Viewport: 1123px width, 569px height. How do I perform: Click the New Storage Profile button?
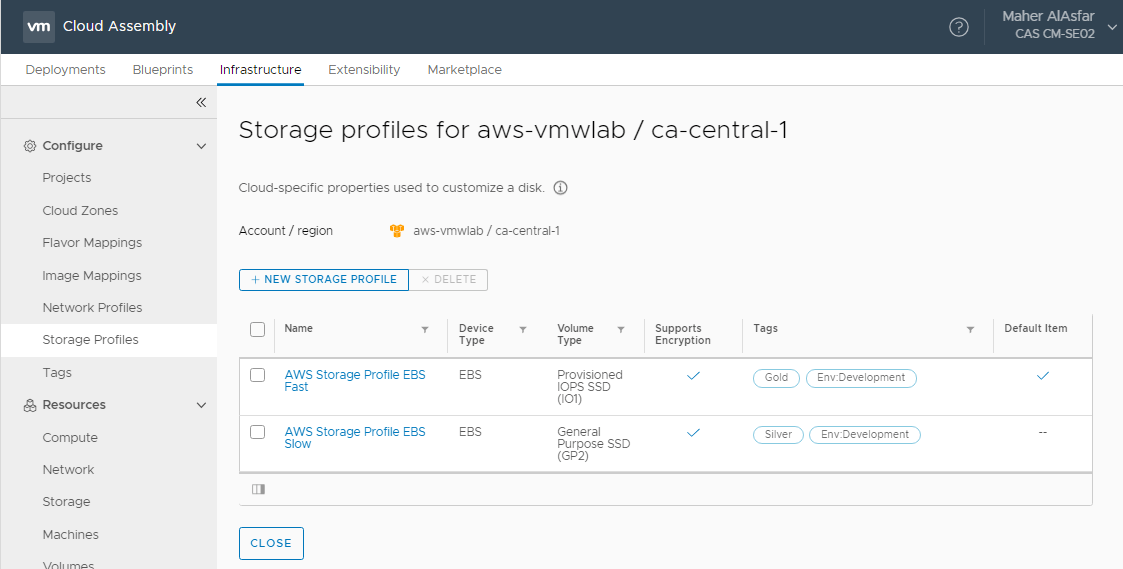click(x=323, y=279)
